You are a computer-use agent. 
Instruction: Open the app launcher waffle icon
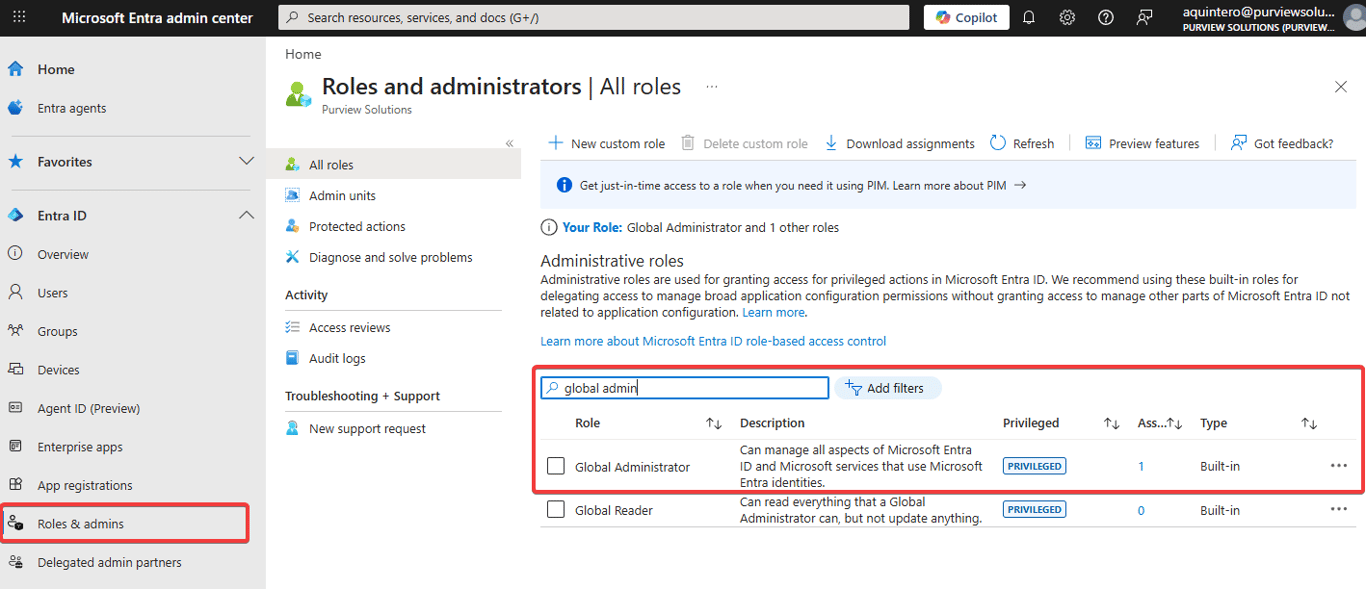(19, 17)
